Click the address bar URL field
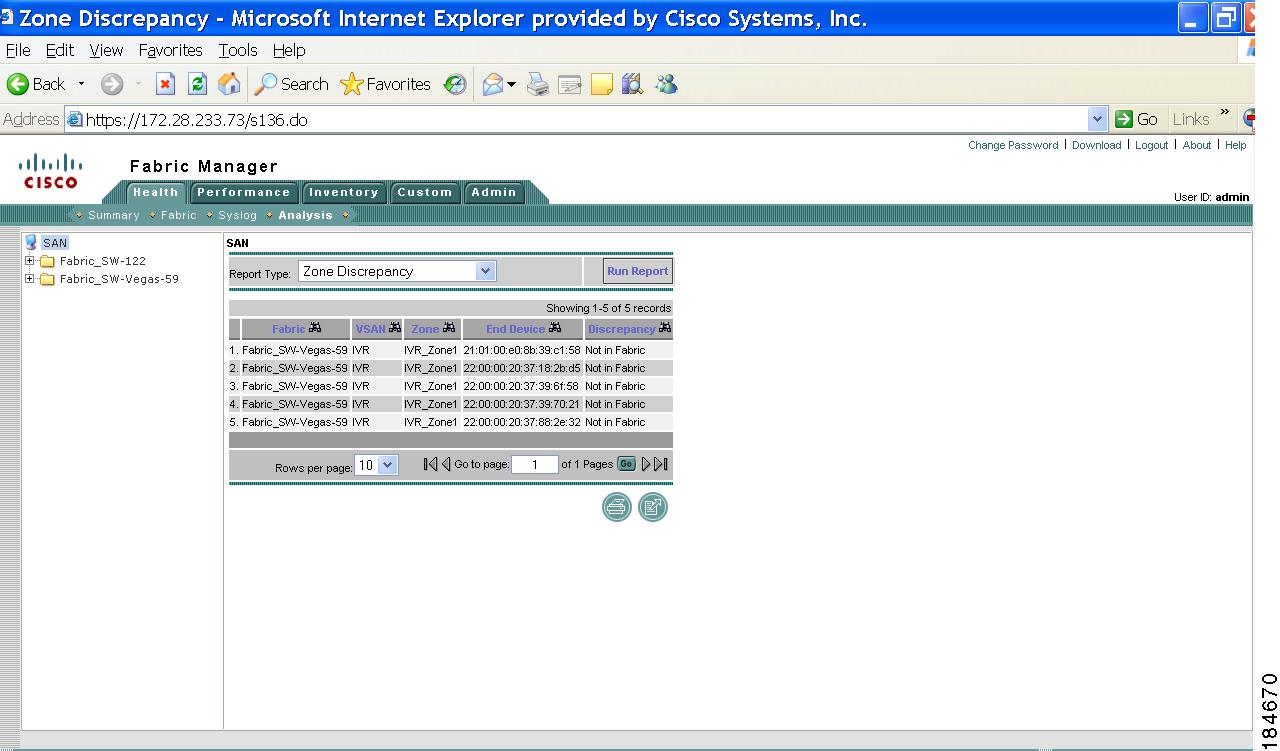 pyautogui.click(x=586, y=119)
